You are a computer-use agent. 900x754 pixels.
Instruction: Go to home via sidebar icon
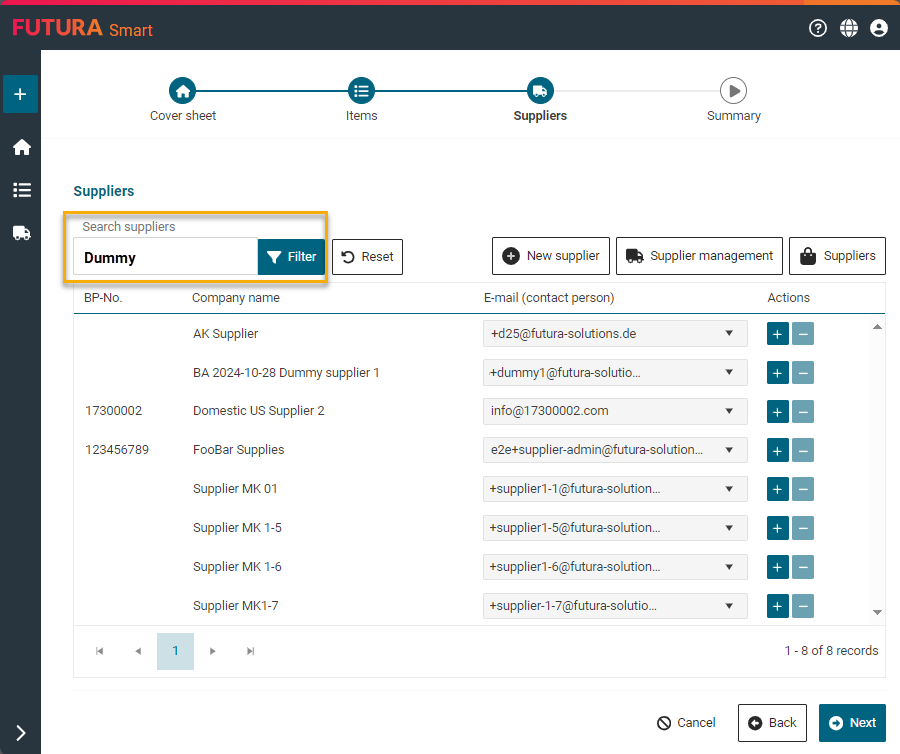pyautogui.click(x=21, y=148)
